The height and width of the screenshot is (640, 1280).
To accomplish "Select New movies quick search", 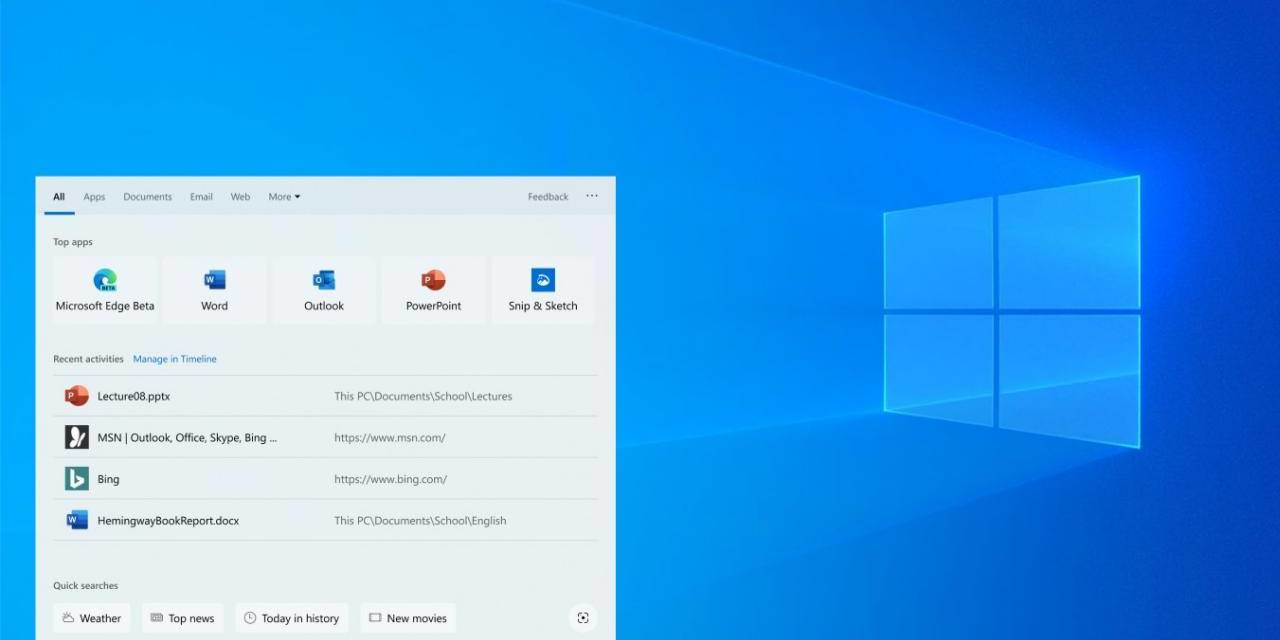I will pyautogui.click(x=408, y=618).
